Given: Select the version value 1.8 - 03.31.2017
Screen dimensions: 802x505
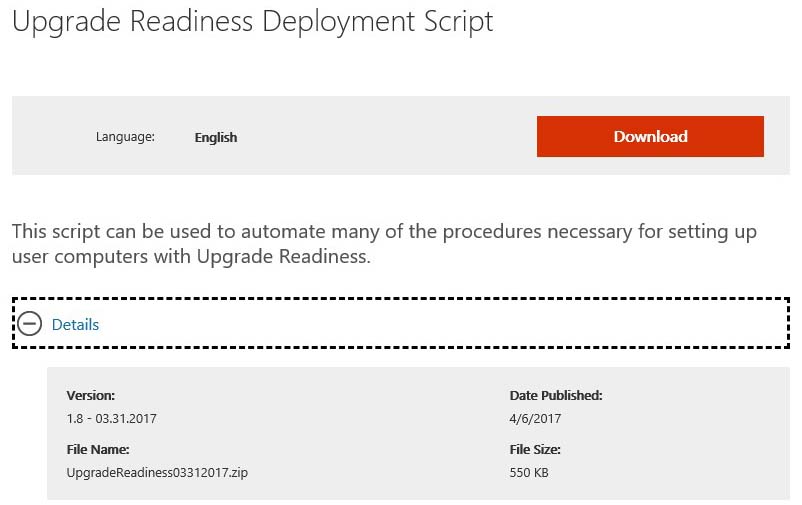Looking at the screenshot, I should pos(111,419).
